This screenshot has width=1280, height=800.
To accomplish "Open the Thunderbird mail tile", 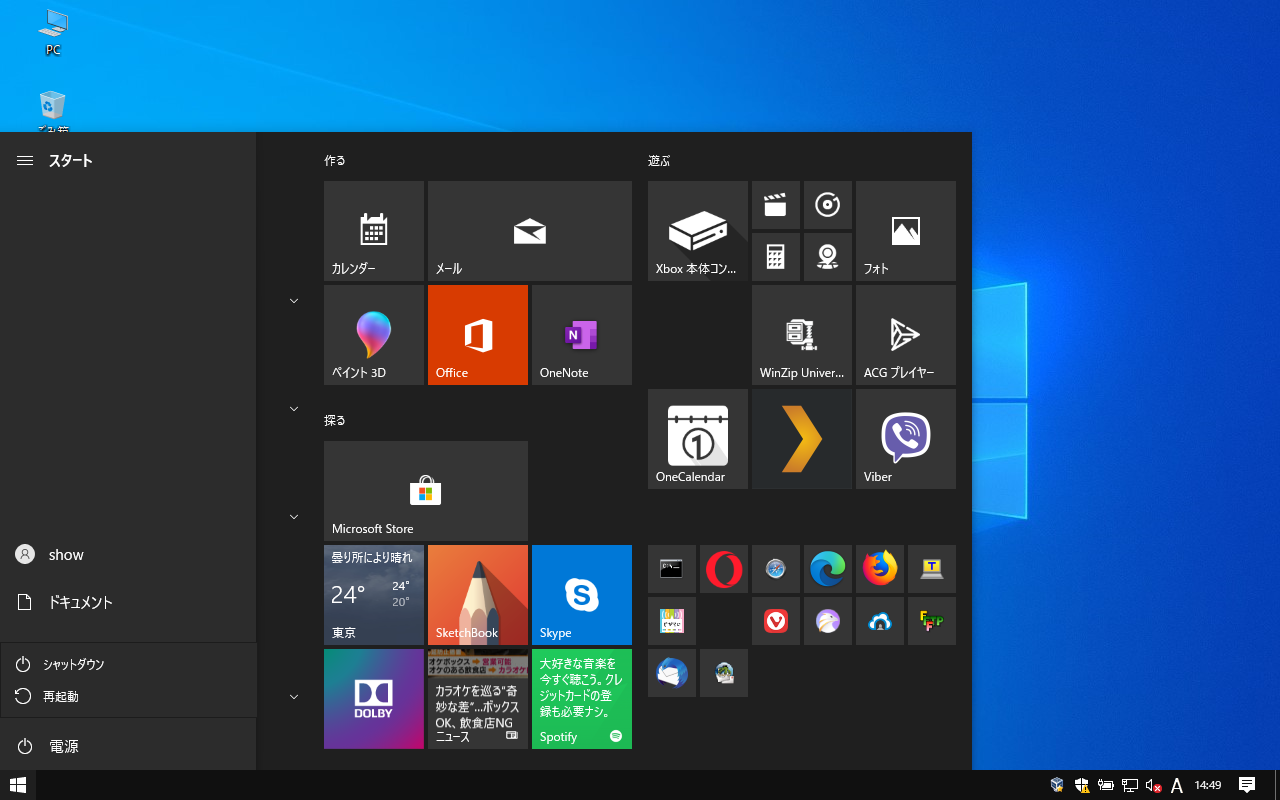I will (x=672, y=673).
